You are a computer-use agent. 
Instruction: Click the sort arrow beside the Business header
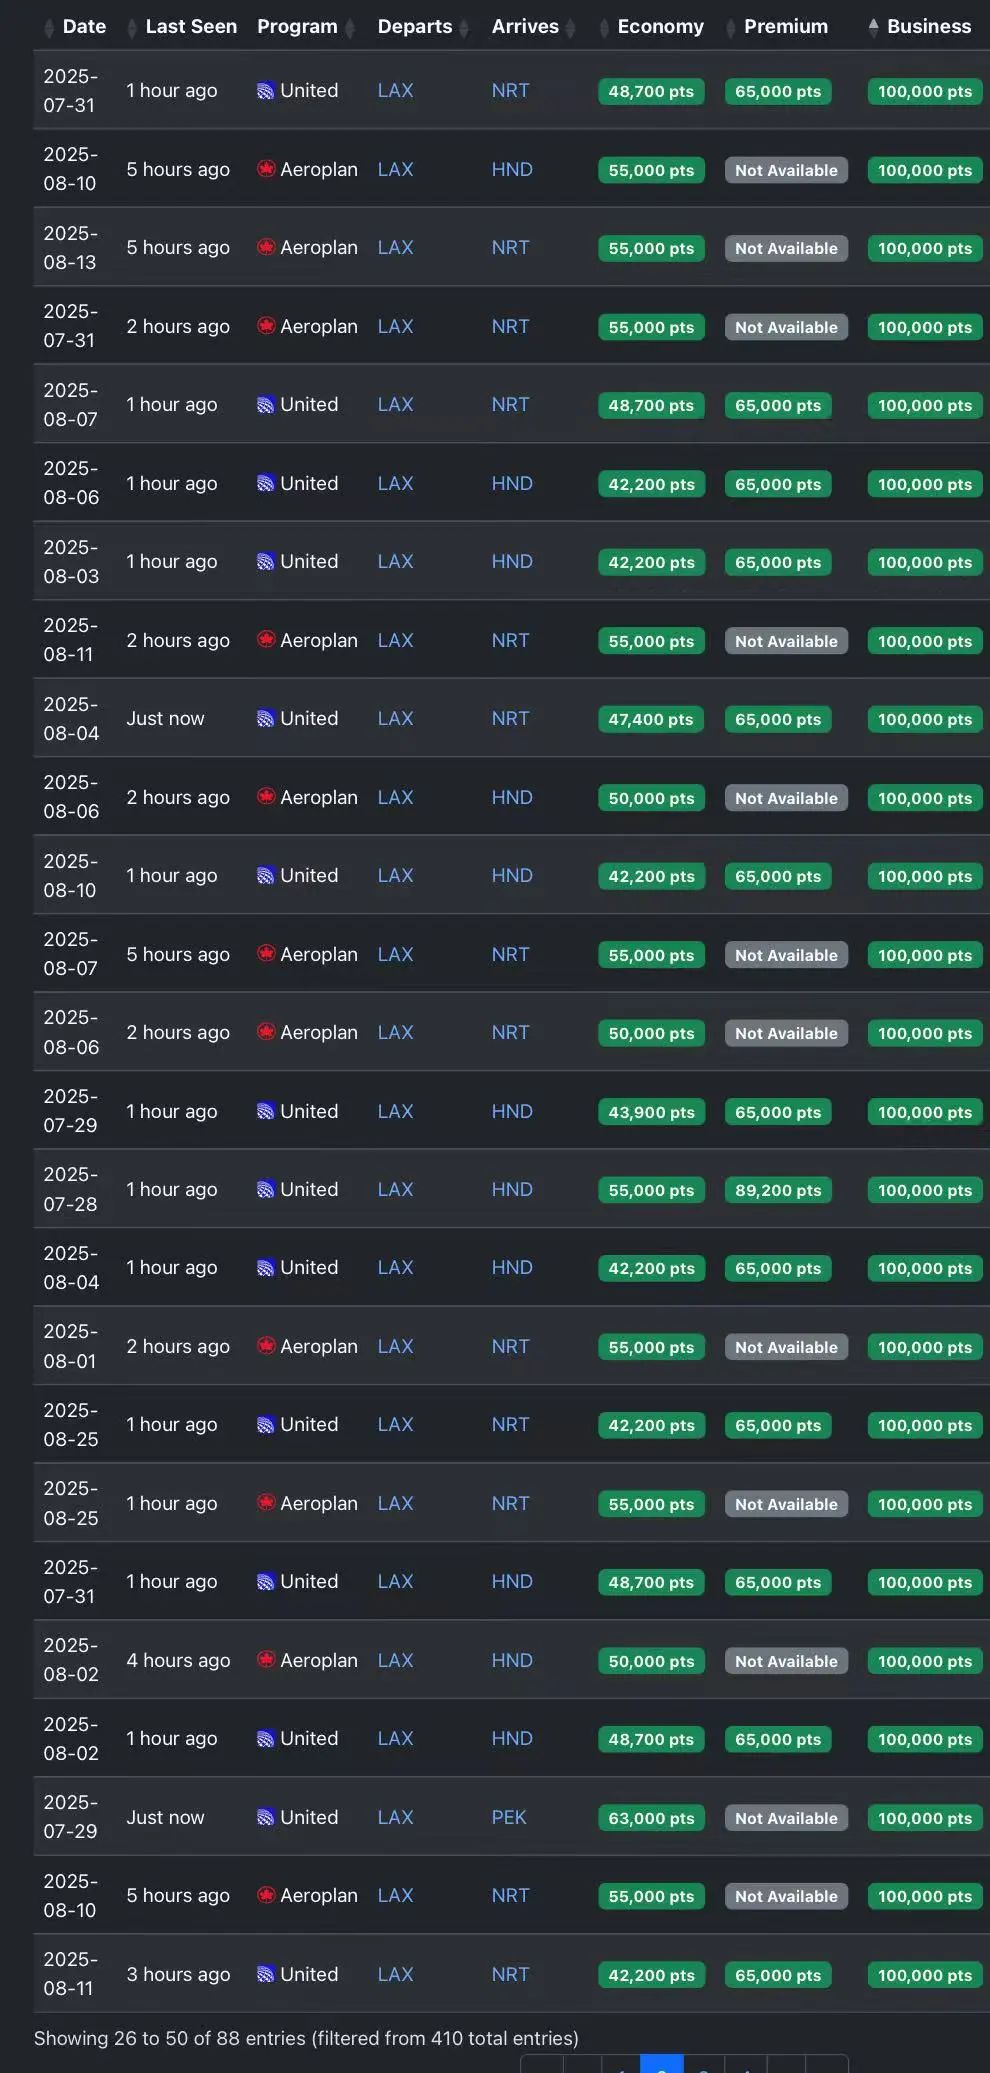[x=873, y=27]
